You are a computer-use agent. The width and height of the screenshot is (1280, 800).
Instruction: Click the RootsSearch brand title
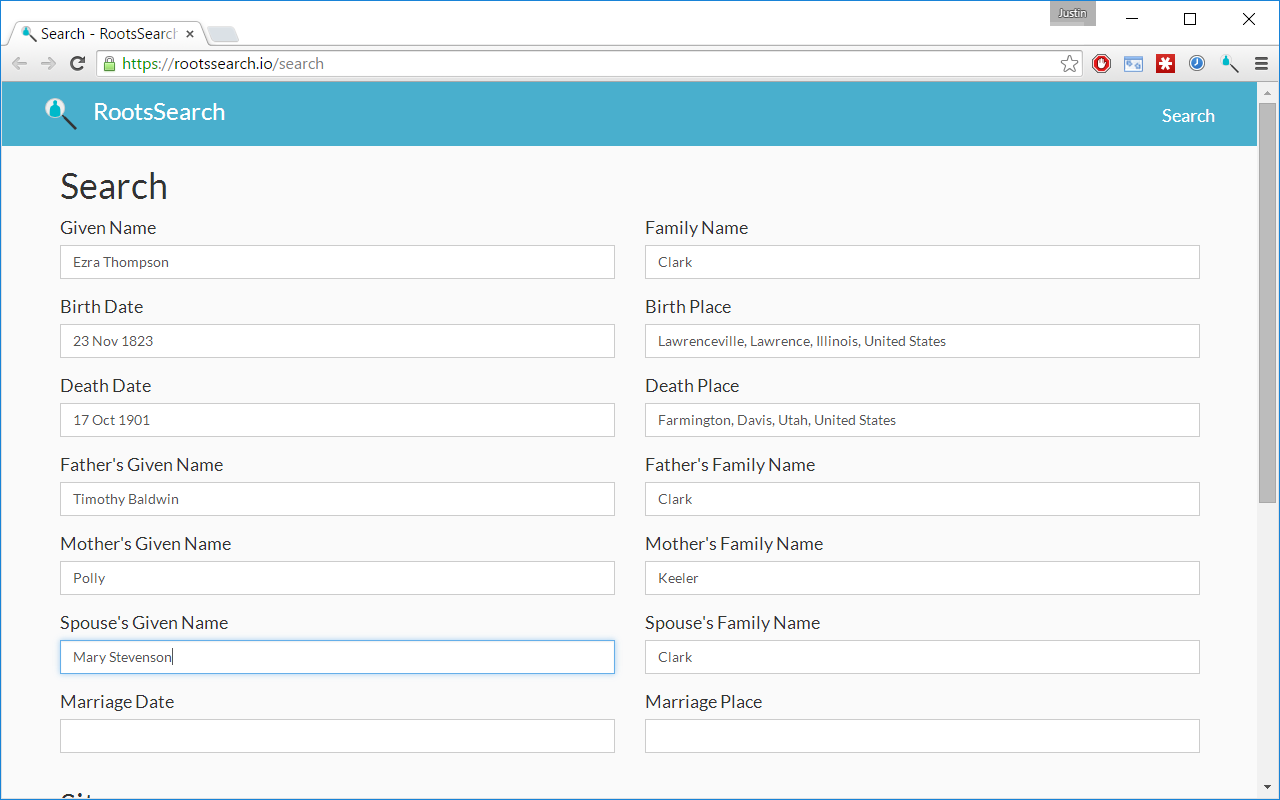(x=159, y=112)
